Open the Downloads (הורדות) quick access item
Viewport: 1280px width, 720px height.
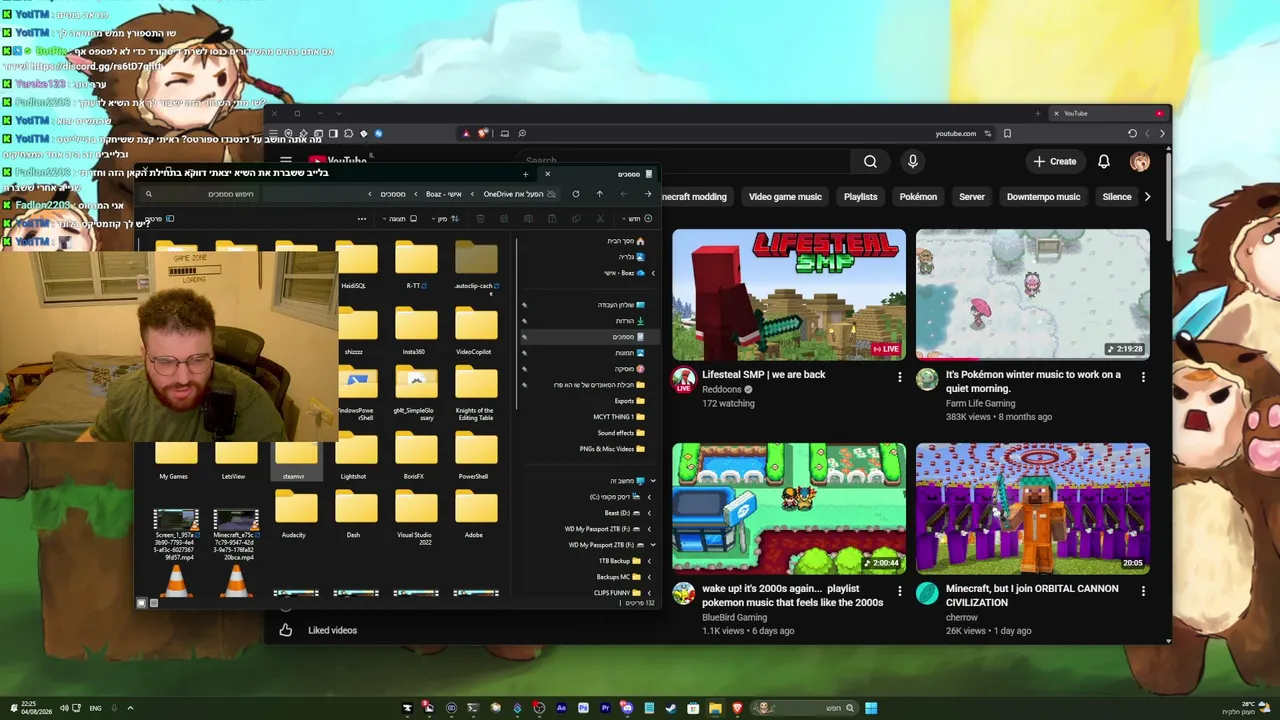[630, 321]
